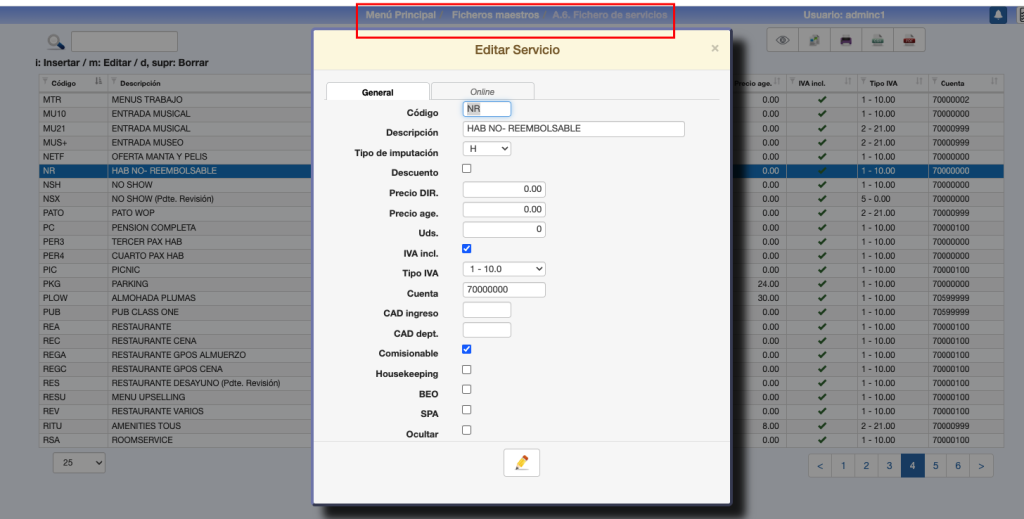The height and width of the screenshot is (519, 1024).
Task: Uncheck the IVA incl. checkbox
Action: pyautogui.click(x=466, y=248)
